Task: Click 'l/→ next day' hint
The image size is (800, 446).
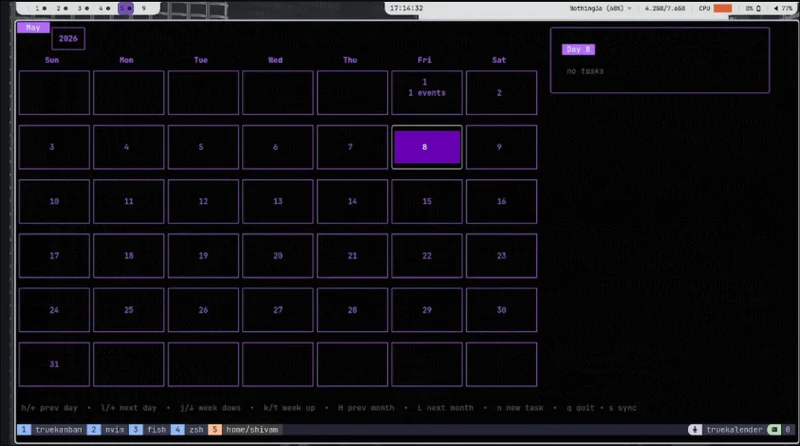Action: tap(128, 408)
